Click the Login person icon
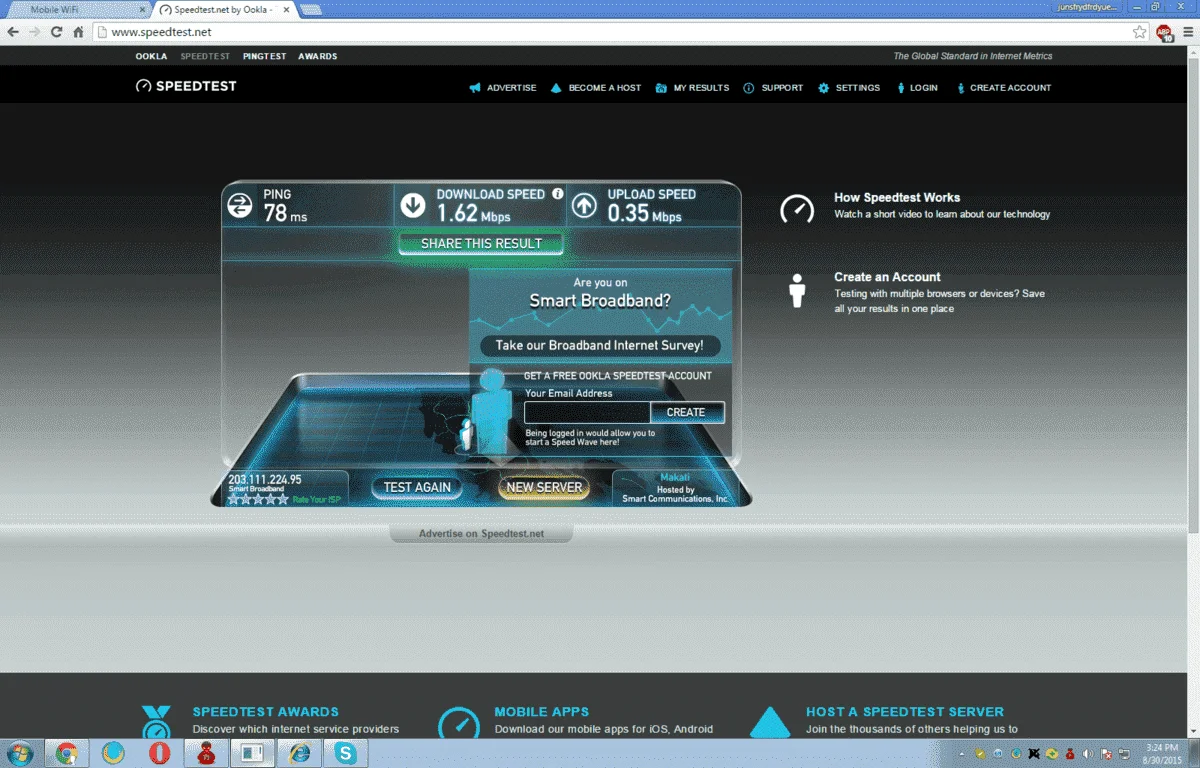The width and height of the screenshot is (1200, 768). (901, 88)
